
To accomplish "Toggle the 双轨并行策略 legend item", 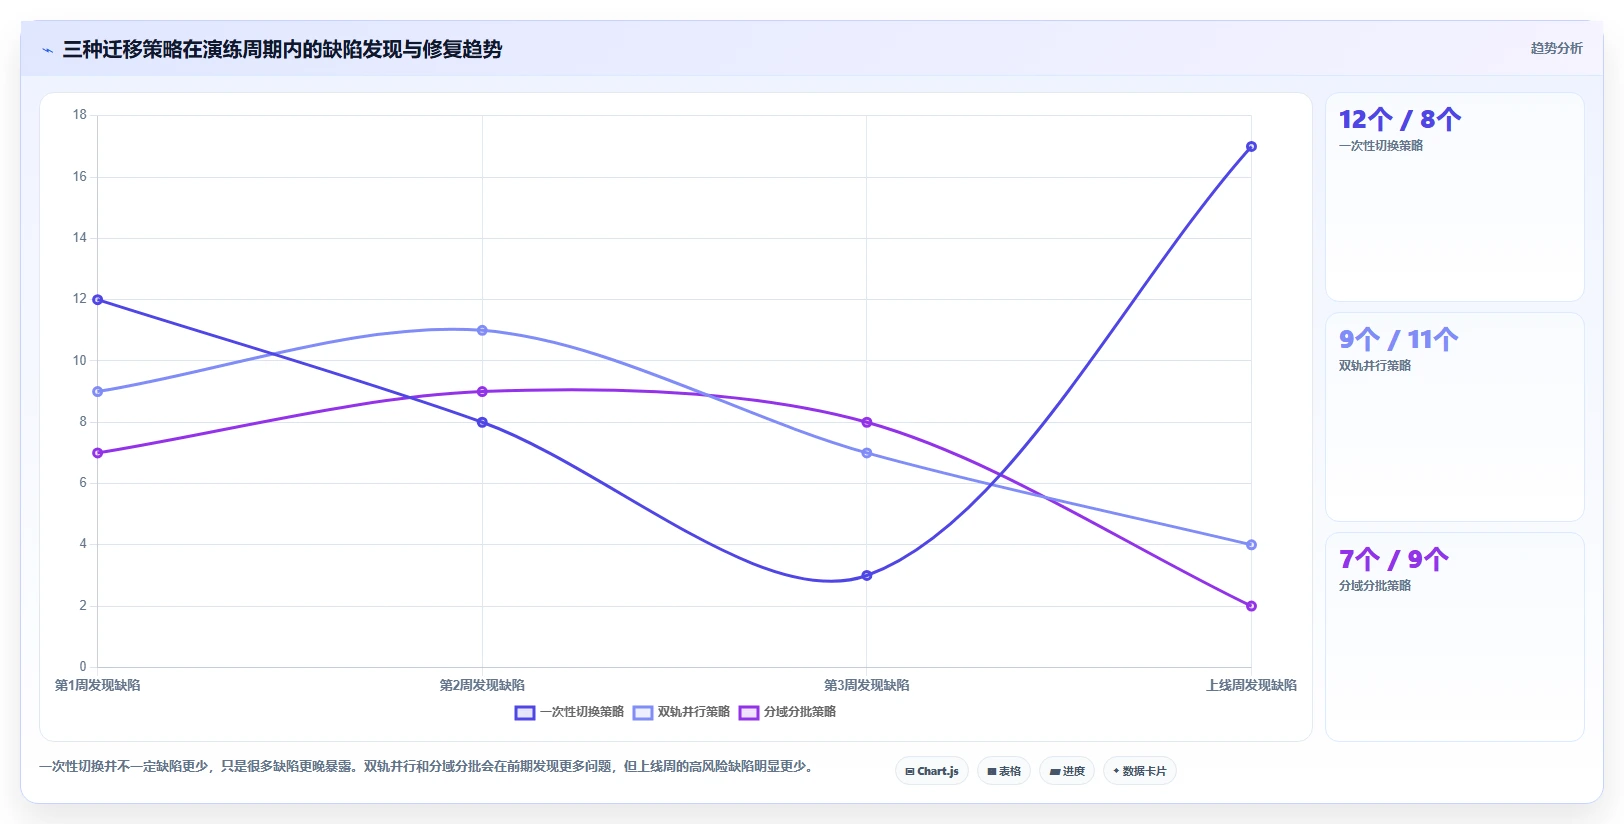I will click(x=681, y=712).
